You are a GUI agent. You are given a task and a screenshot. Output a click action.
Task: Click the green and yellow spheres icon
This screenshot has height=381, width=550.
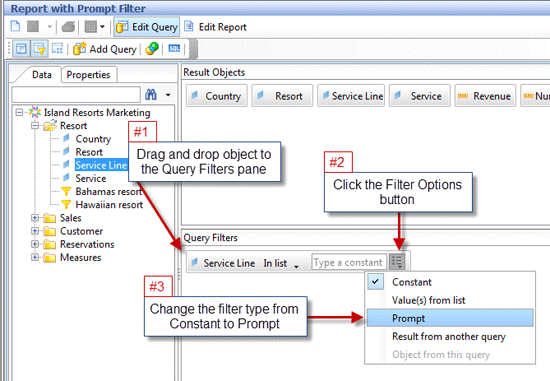(x=152, y=49)
